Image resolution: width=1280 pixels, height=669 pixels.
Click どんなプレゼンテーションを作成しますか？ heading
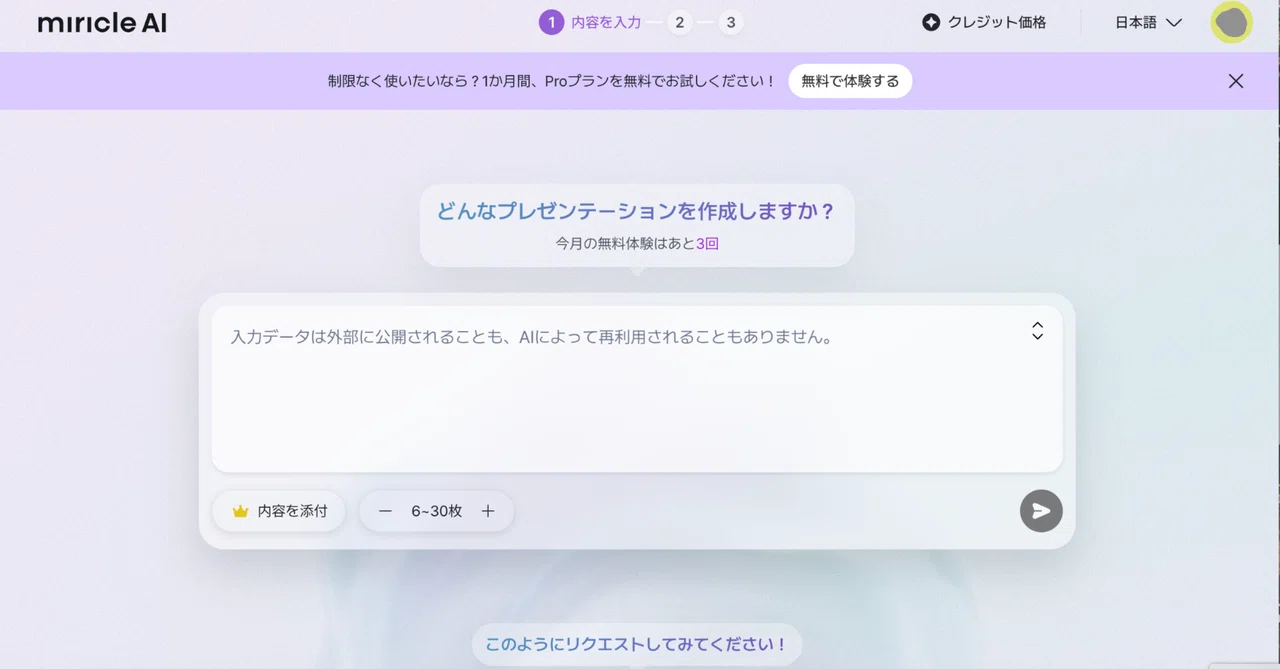636,211
